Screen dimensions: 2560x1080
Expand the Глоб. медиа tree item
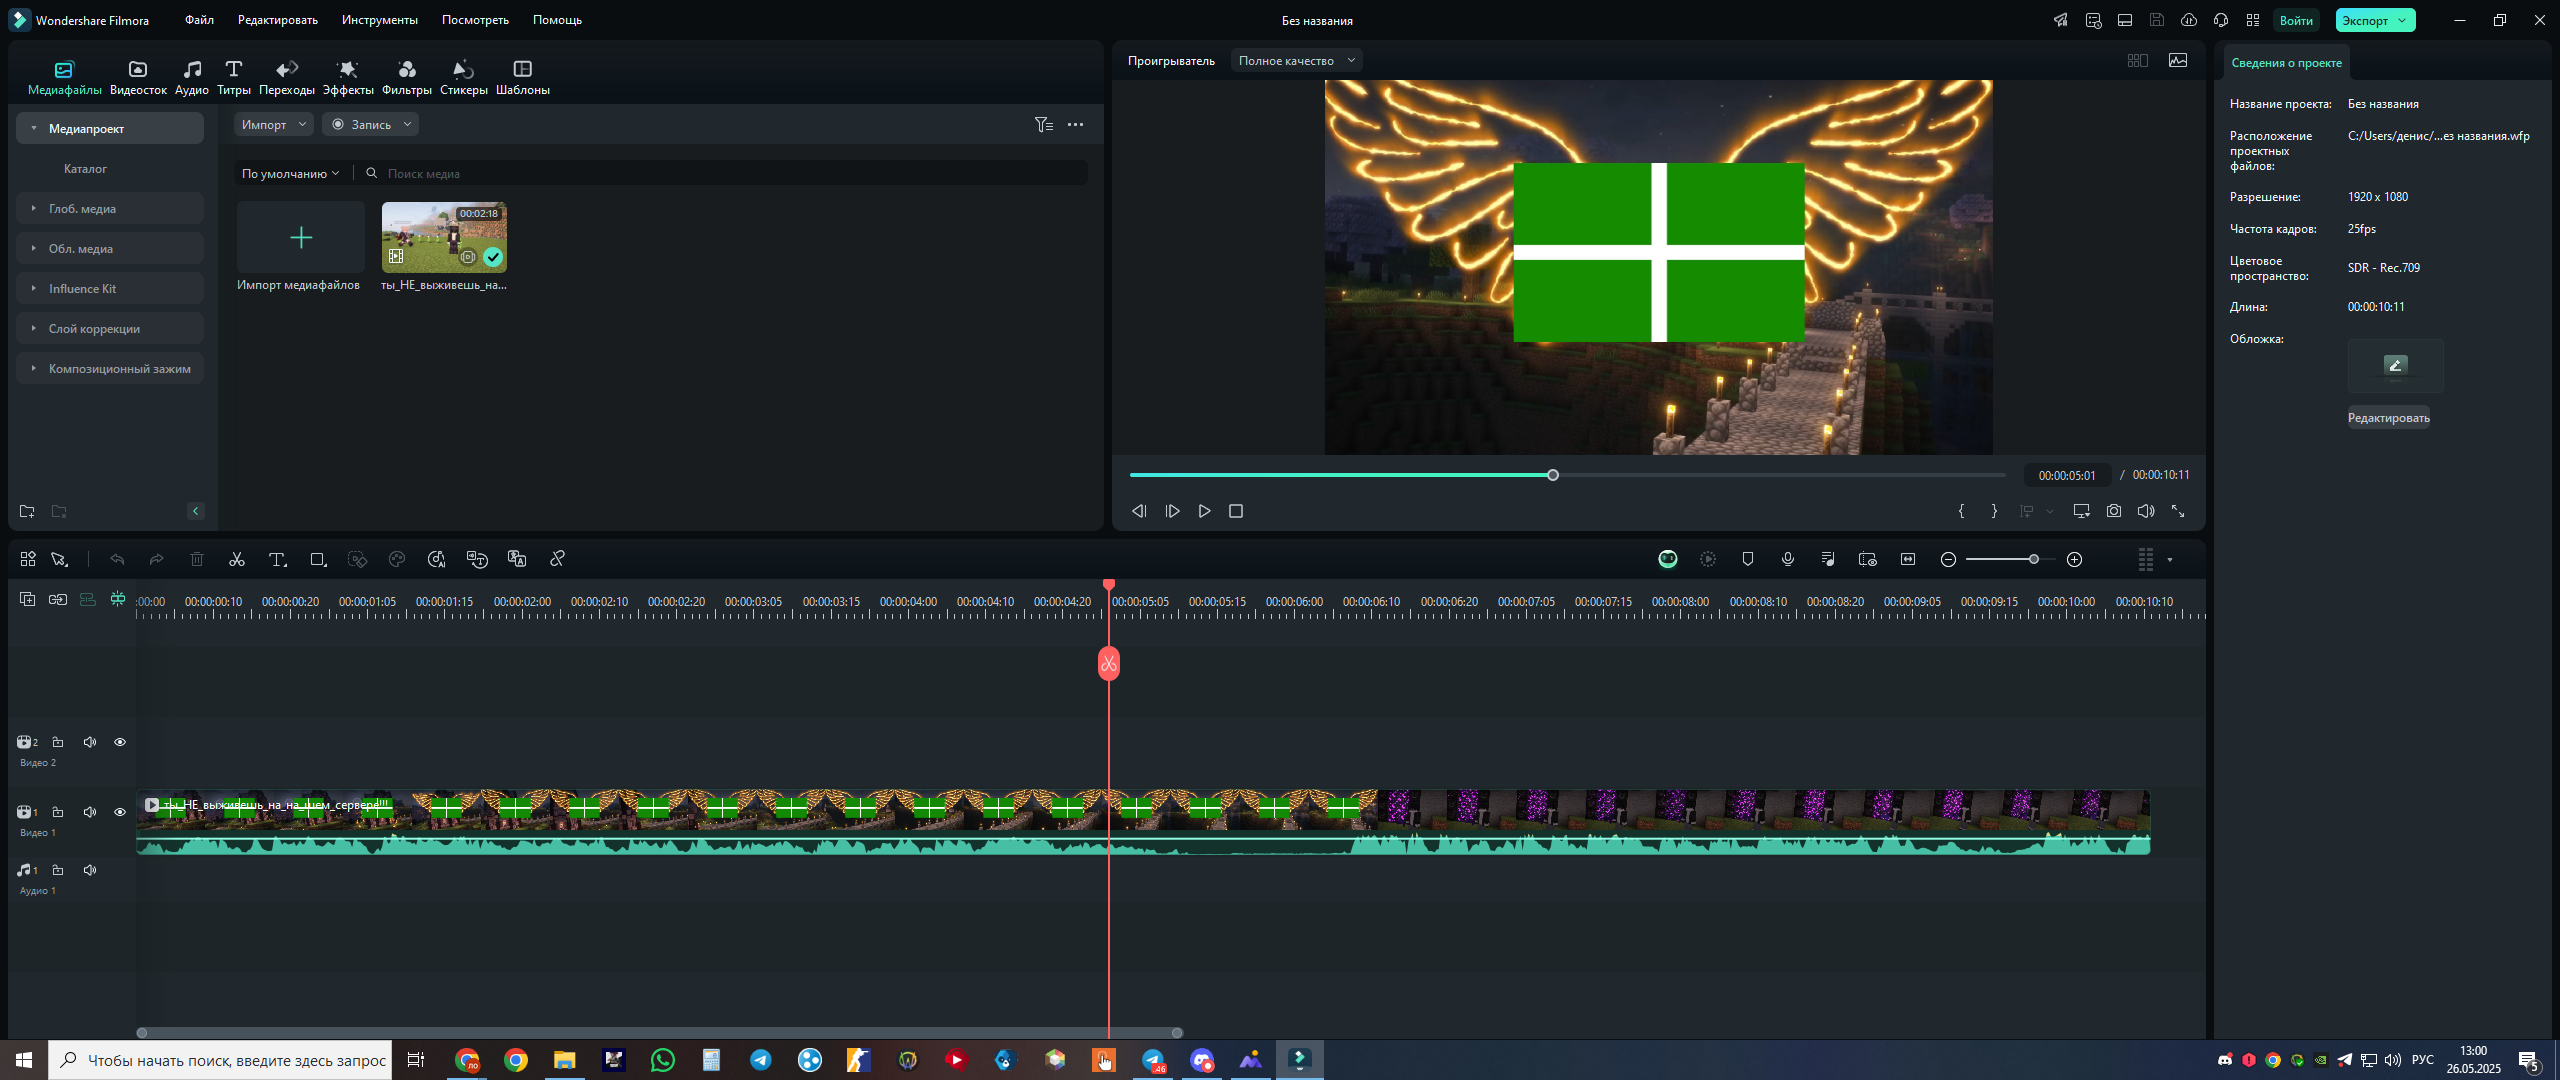point(110,208)
